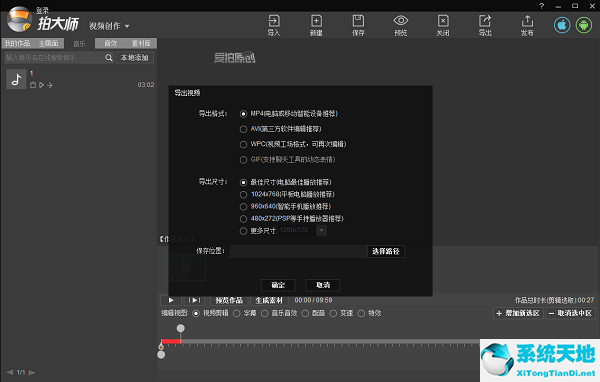This screenshot has width=600, height=382.
Task: Switch edit view to 视频剪辑
Action: click(196, 313)
